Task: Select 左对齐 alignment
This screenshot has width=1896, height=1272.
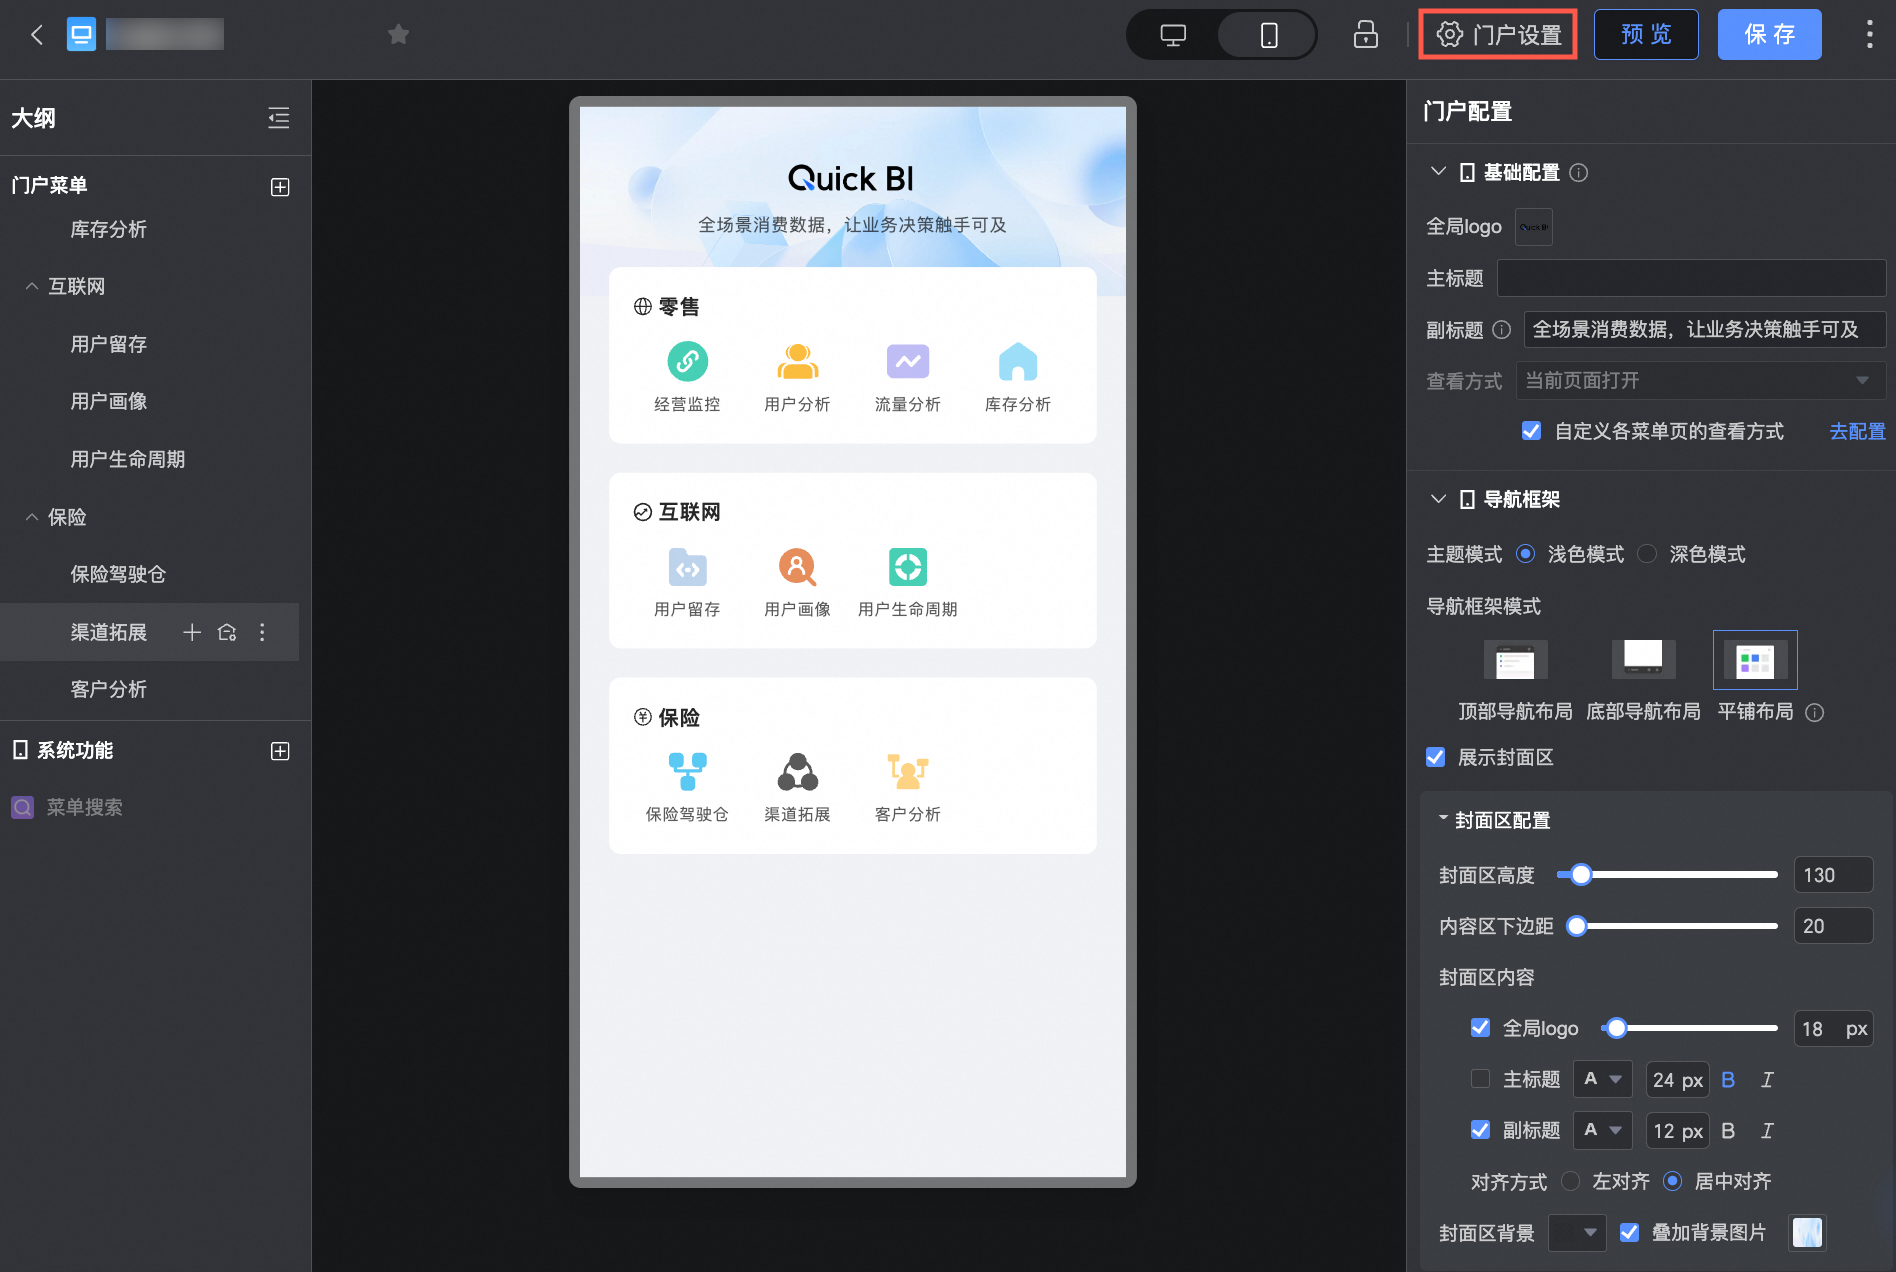Action: (x=1570, y=1181)
